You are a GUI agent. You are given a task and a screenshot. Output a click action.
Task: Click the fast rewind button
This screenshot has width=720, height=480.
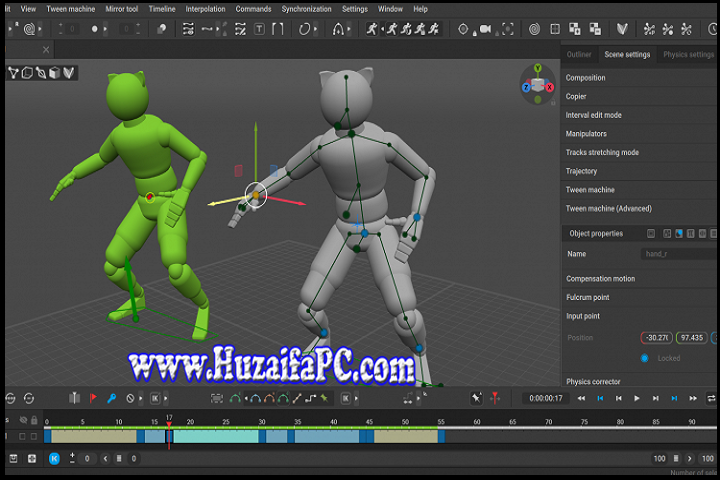[x=581, y=398]
